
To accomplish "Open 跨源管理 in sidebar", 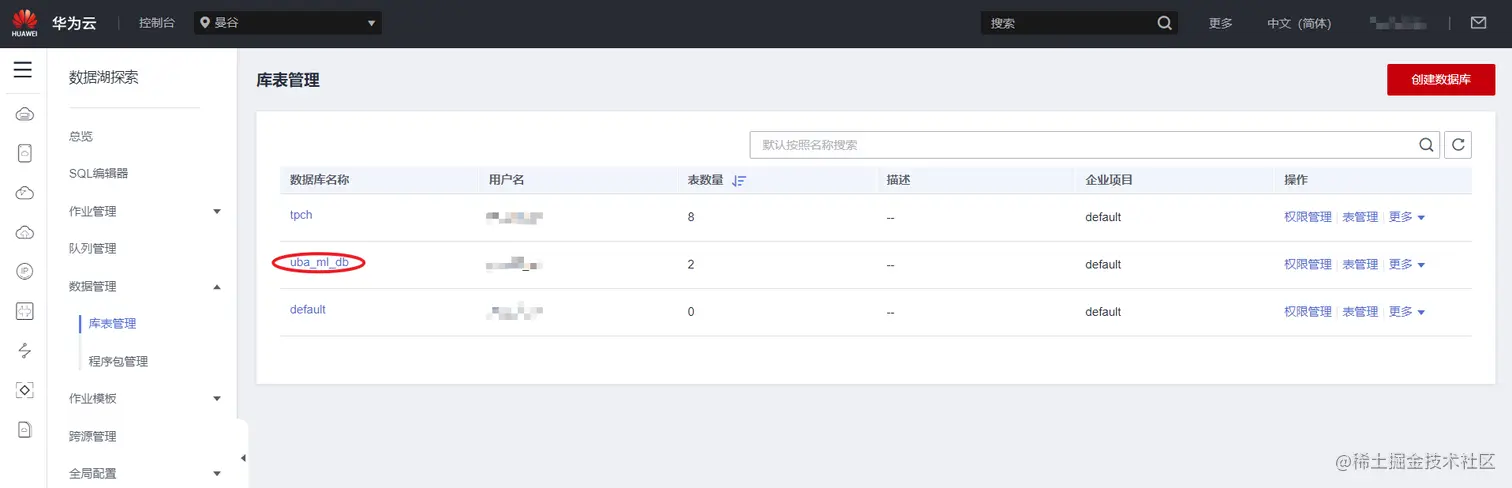I will tap(93, 437).
